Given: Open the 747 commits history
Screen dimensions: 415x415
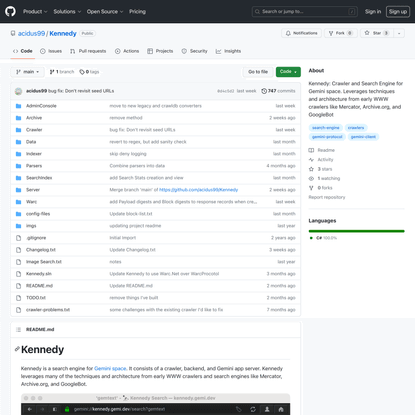Looking at the screenshot, I should [x=278, y=91].
